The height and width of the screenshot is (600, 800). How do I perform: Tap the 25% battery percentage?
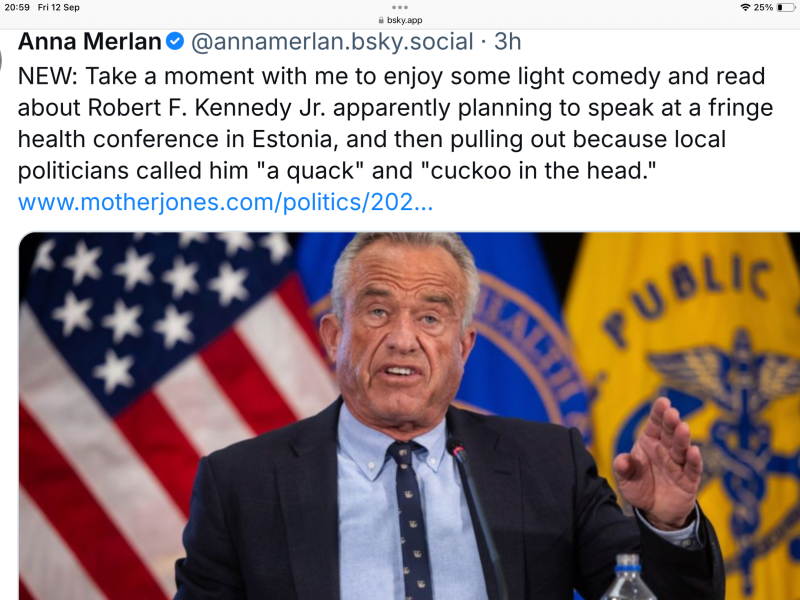(x=763, y=7)
